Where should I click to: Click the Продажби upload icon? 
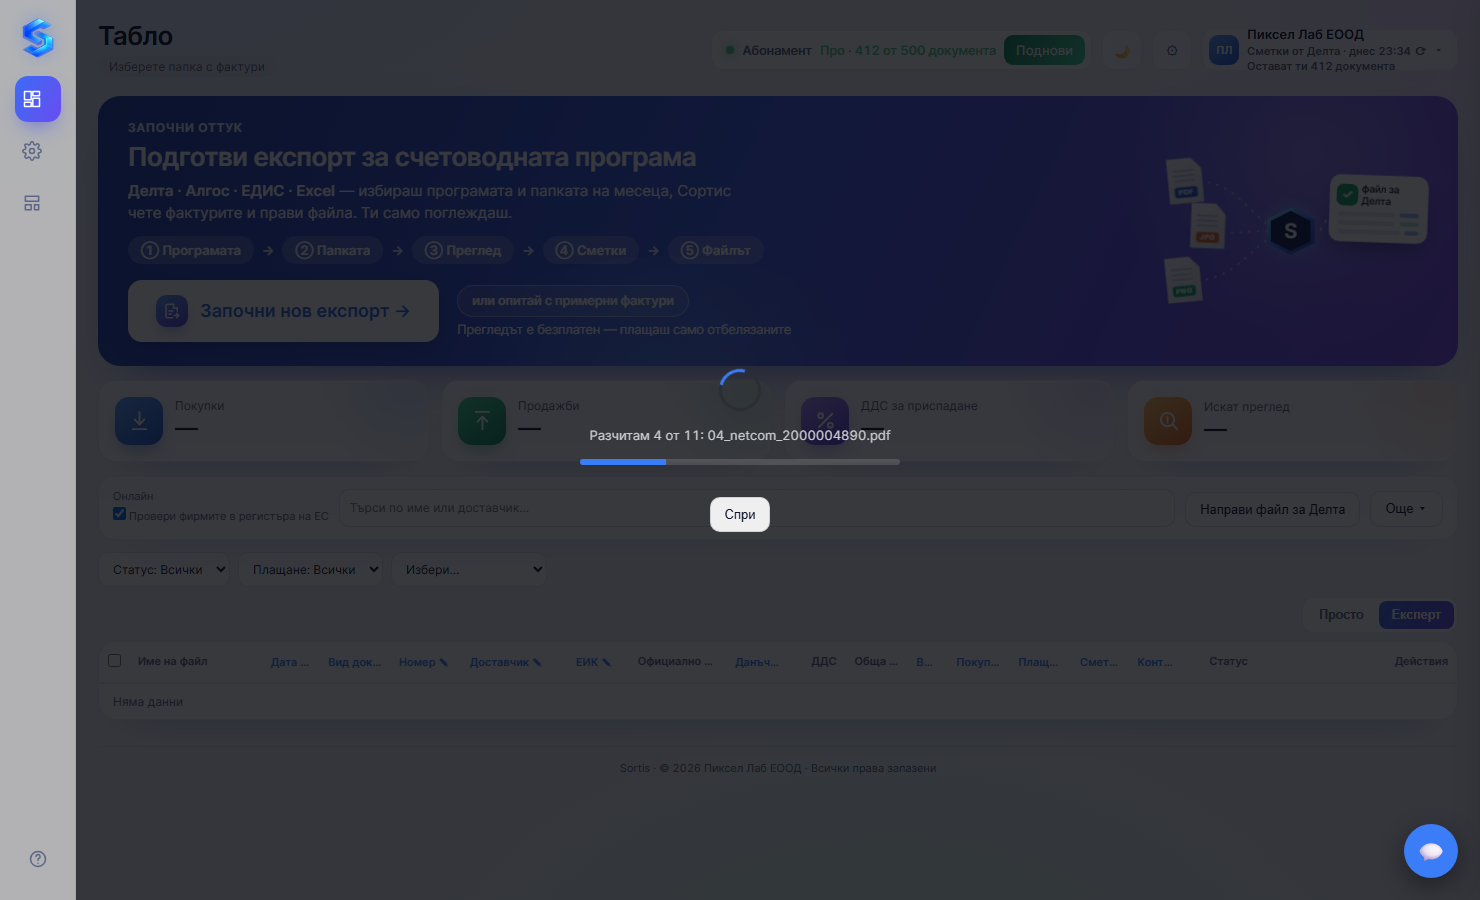click(x=482, y=421)
